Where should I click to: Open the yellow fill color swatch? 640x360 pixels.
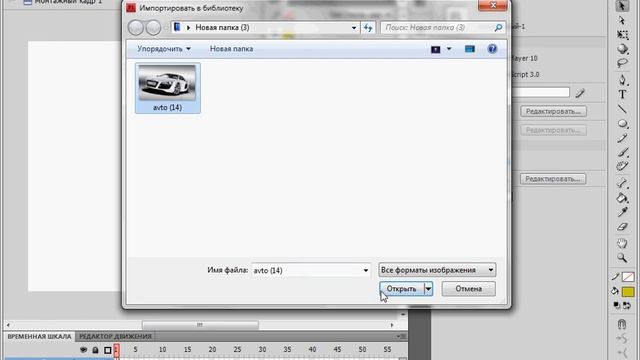[x=628, y=292]
